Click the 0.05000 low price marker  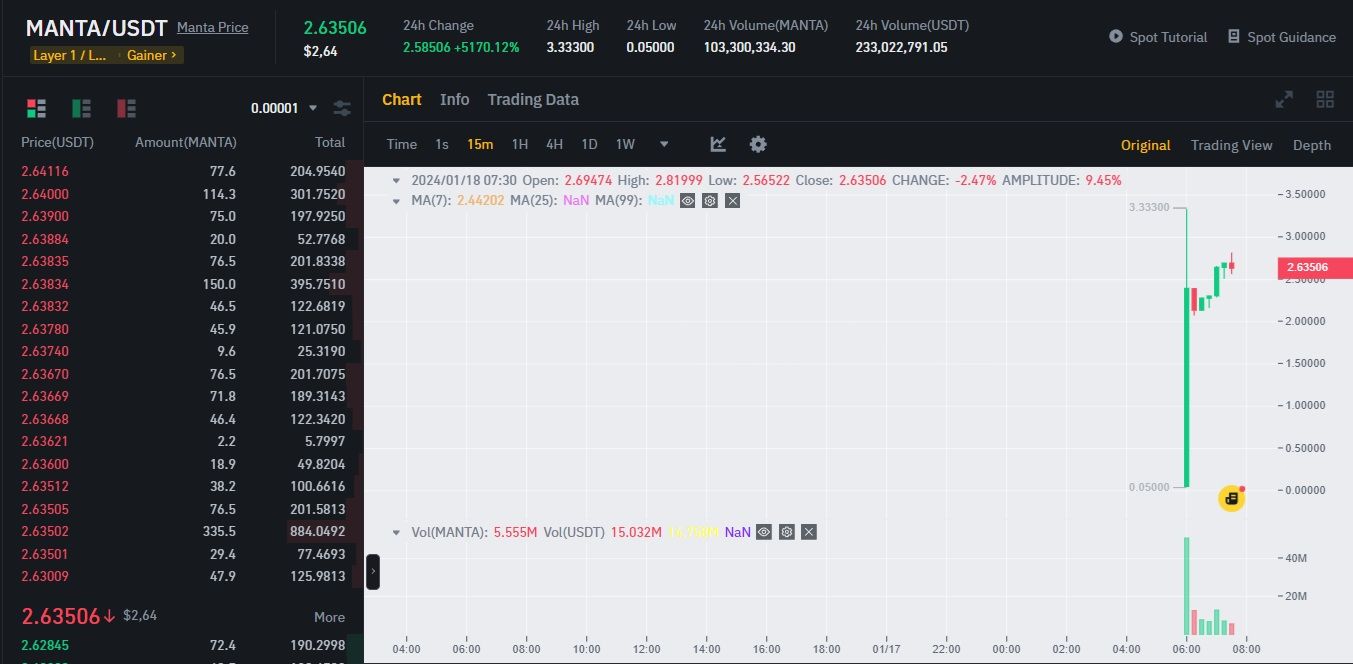click(1148, 487)
